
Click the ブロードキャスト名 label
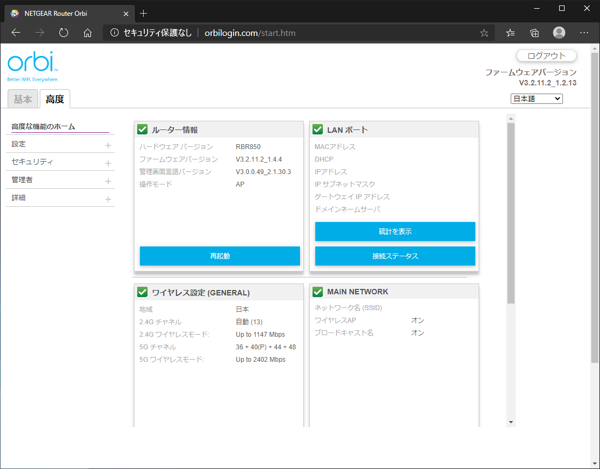344,333
